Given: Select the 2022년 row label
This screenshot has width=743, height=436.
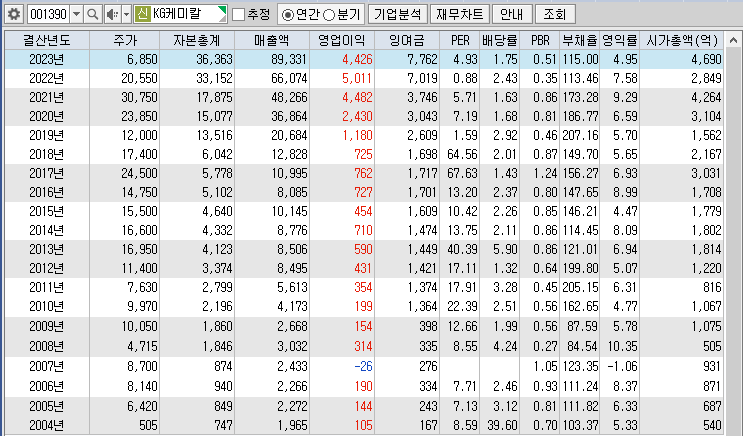Looking at the screenshot, I should (x=46, y=78).
